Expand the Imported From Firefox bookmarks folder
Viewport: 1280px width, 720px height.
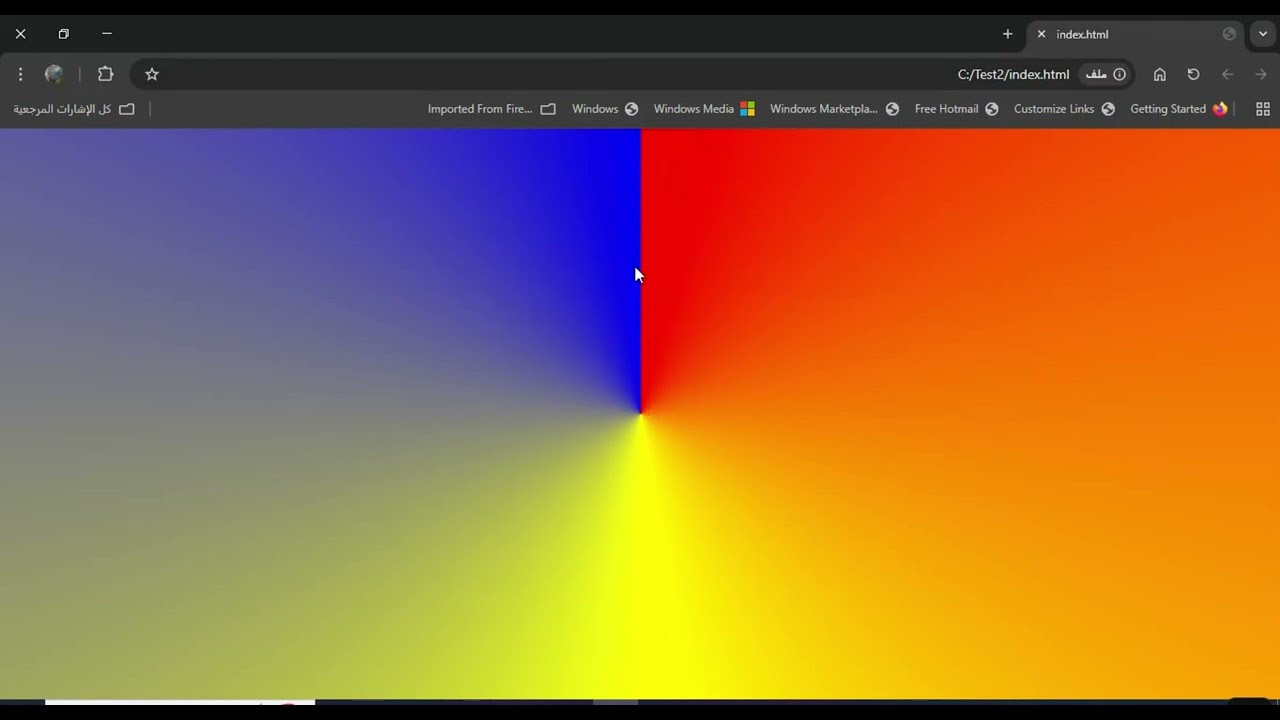pos(491,109)
